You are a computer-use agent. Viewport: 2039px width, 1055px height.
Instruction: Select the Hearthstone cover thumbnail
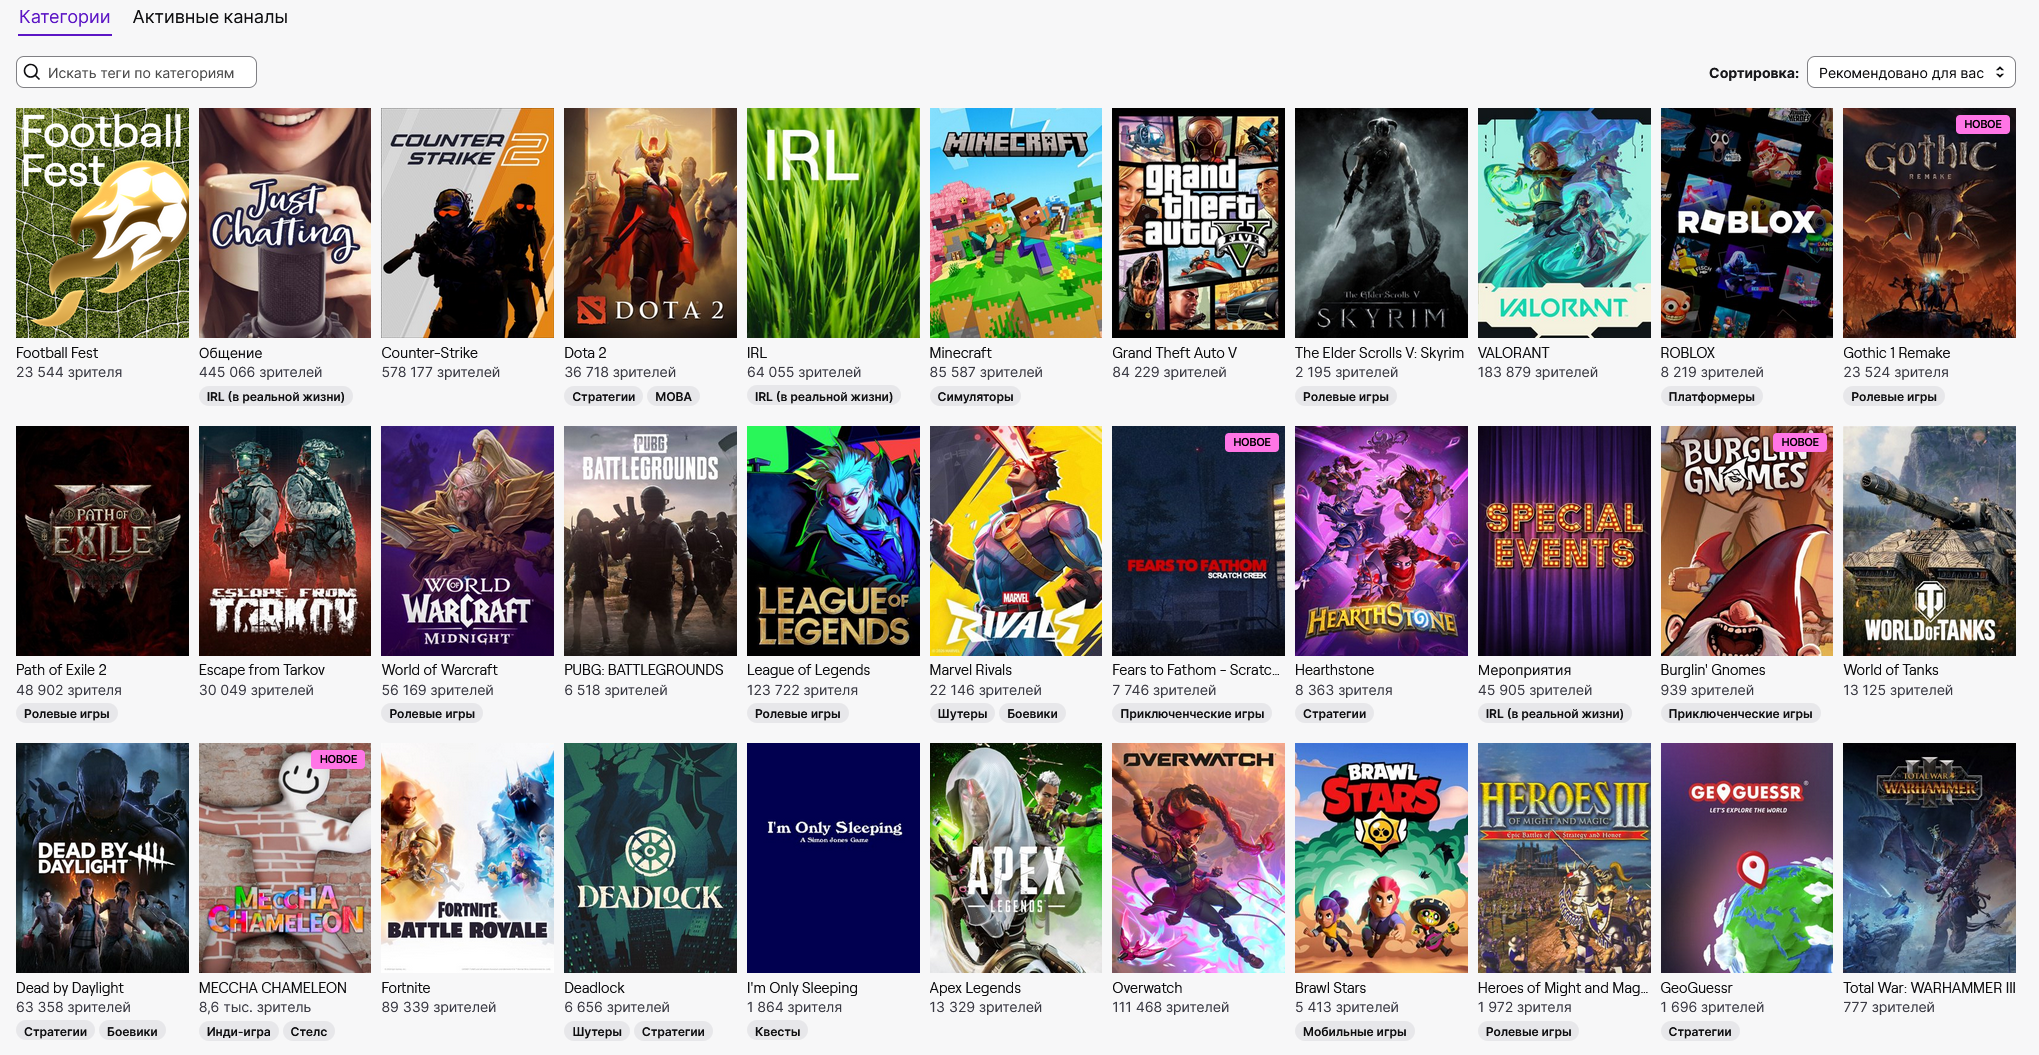click(x=1381, y=541)
